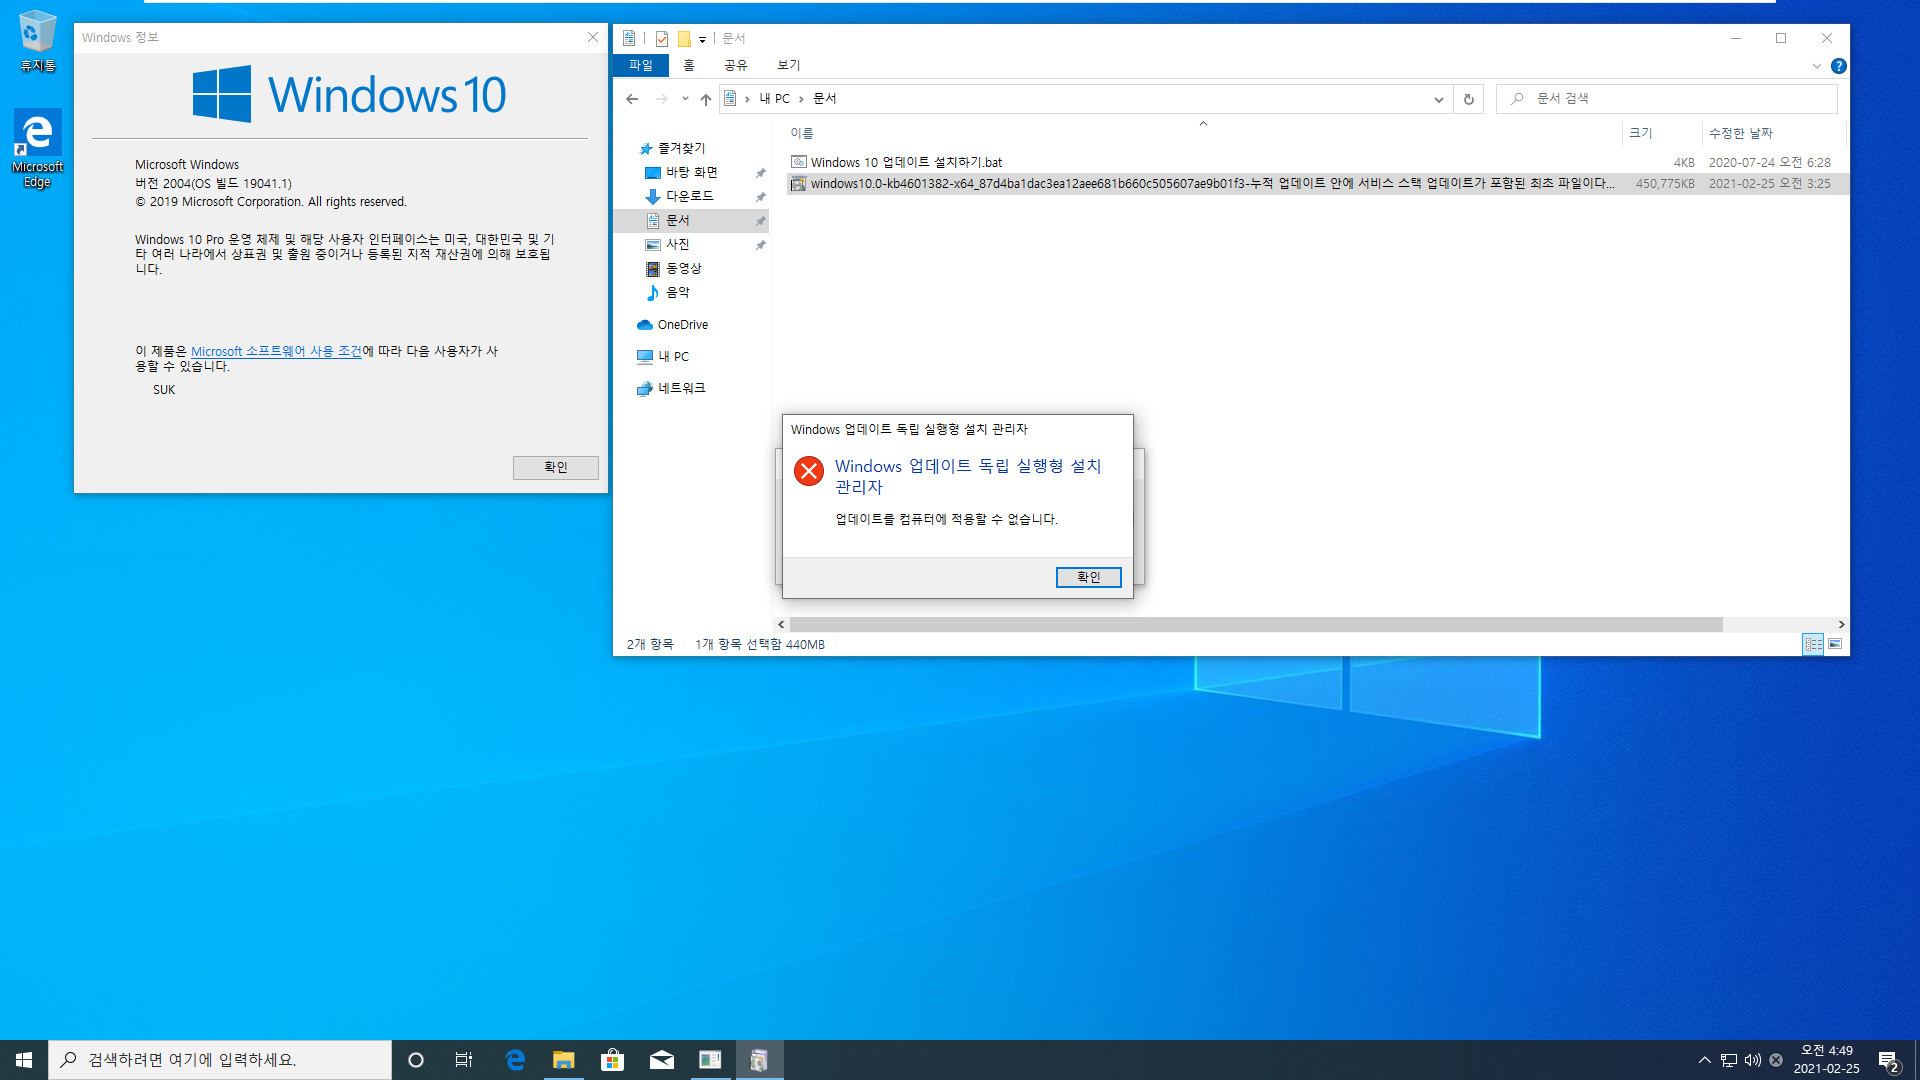1920x1080 pixels.
Task: Click 내 PC in the address breadcrumb
Action: coord(775,99)
